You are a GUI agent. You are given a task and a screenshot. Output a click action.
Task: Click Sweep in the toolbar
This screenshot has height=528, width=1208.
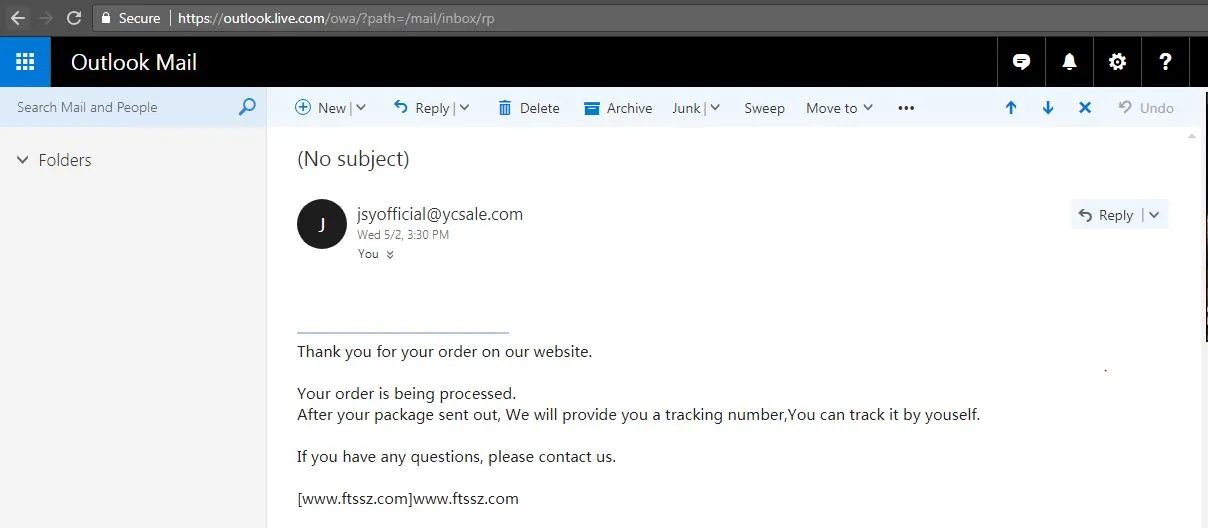(764, 108)
